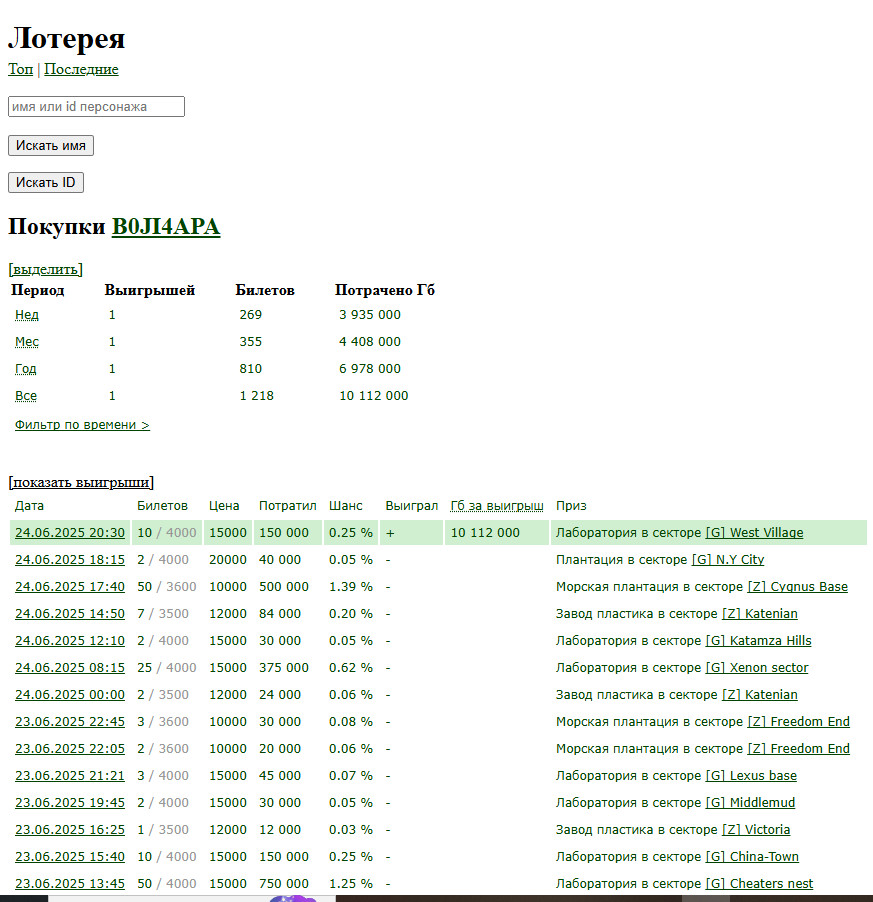This screenshot has width=873, height=902.
Task: Open the 23.06.2025 21:21 lottery date
Action: [x=70, y=776]
